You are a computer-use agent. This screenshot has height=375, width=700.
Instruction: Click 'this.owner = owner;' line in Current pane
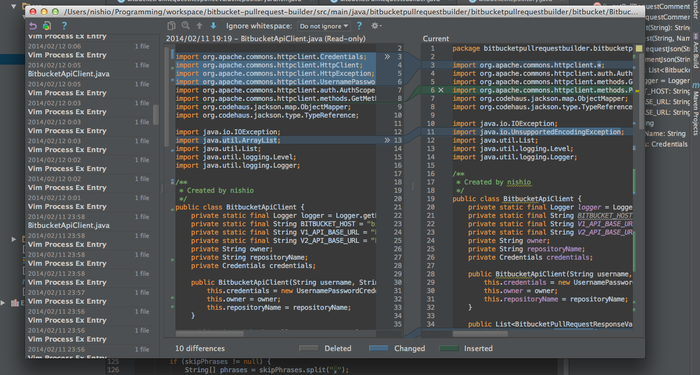tap(520, 291)
